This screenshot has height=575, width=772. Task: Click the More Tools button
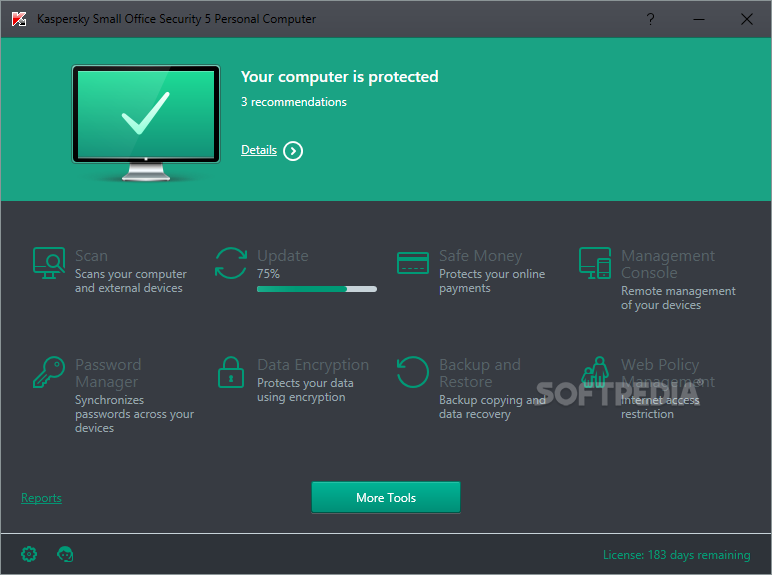(x=386, y=498)
